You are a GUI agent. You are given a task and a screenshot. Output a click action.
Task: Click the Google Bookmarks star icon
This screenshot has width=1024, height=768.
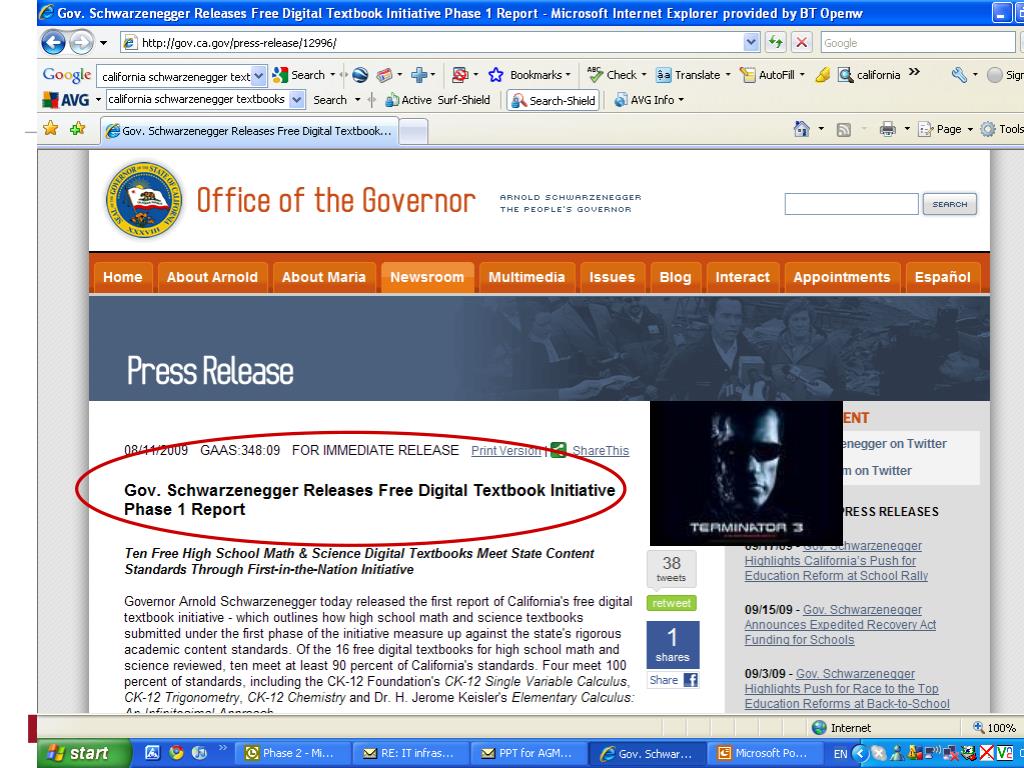496,75
